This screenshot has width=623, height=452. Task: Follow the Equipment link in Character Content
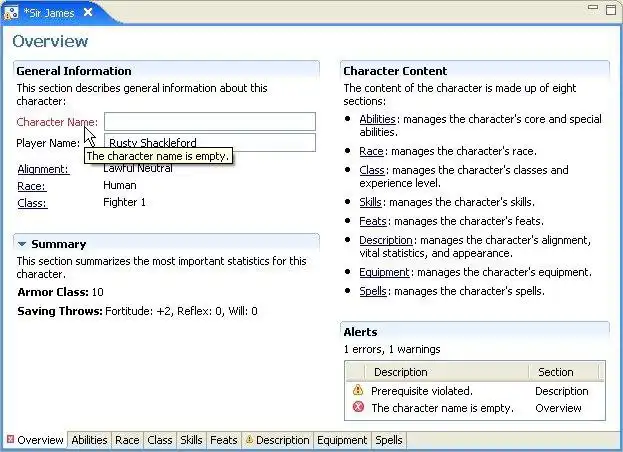[x=384, y=272]
